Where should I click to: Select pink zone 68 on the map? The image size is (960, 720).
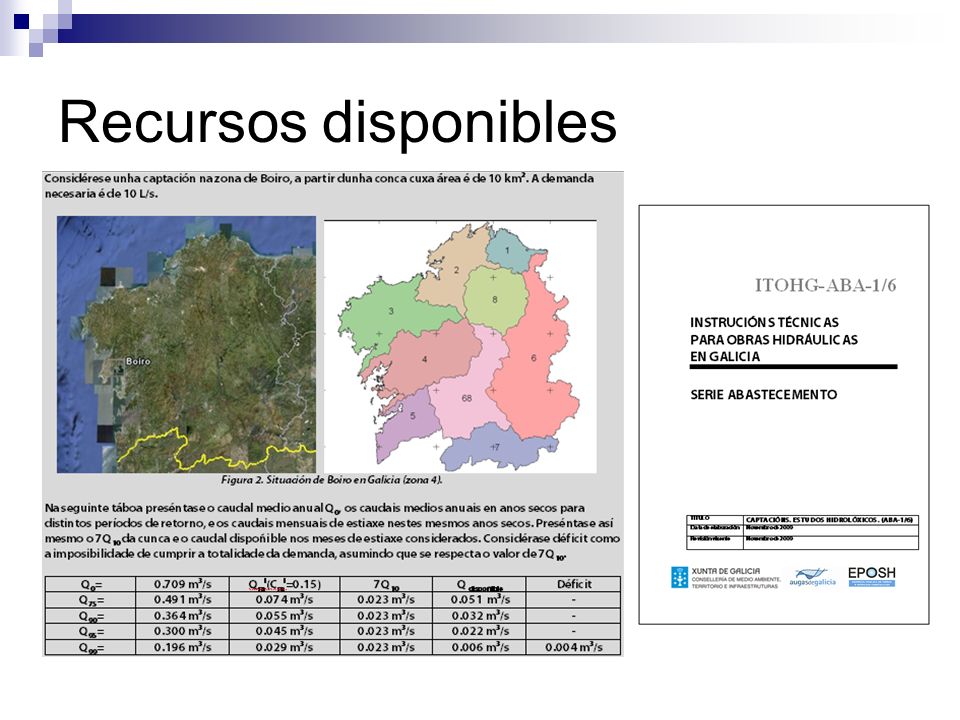click(x=467, y=398)
